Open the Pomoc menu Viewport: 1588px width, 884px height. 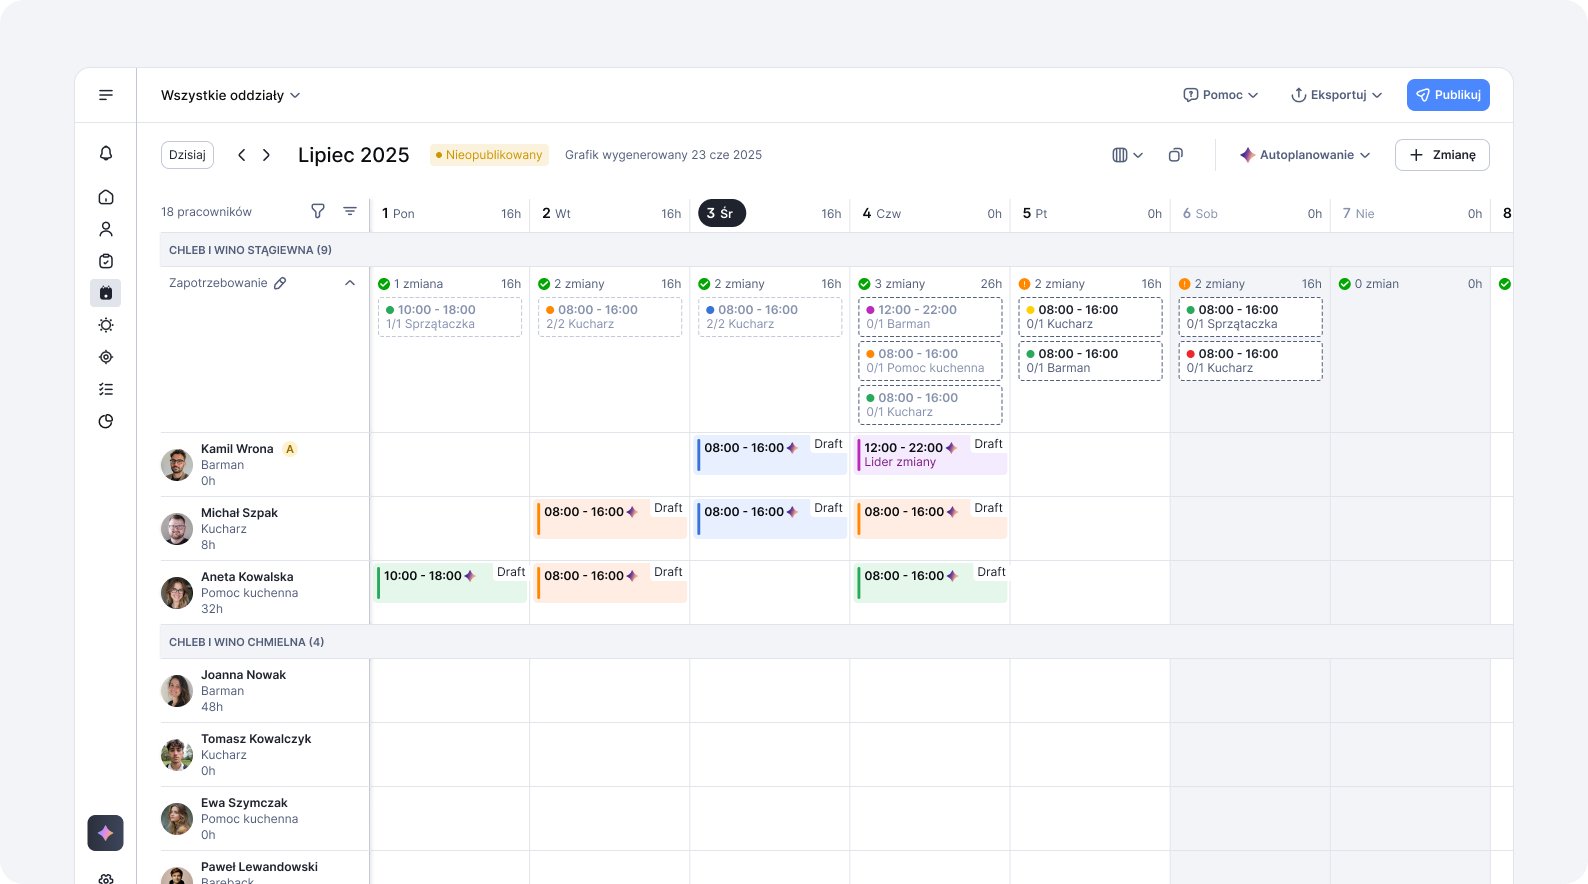tap(1221, 95)
